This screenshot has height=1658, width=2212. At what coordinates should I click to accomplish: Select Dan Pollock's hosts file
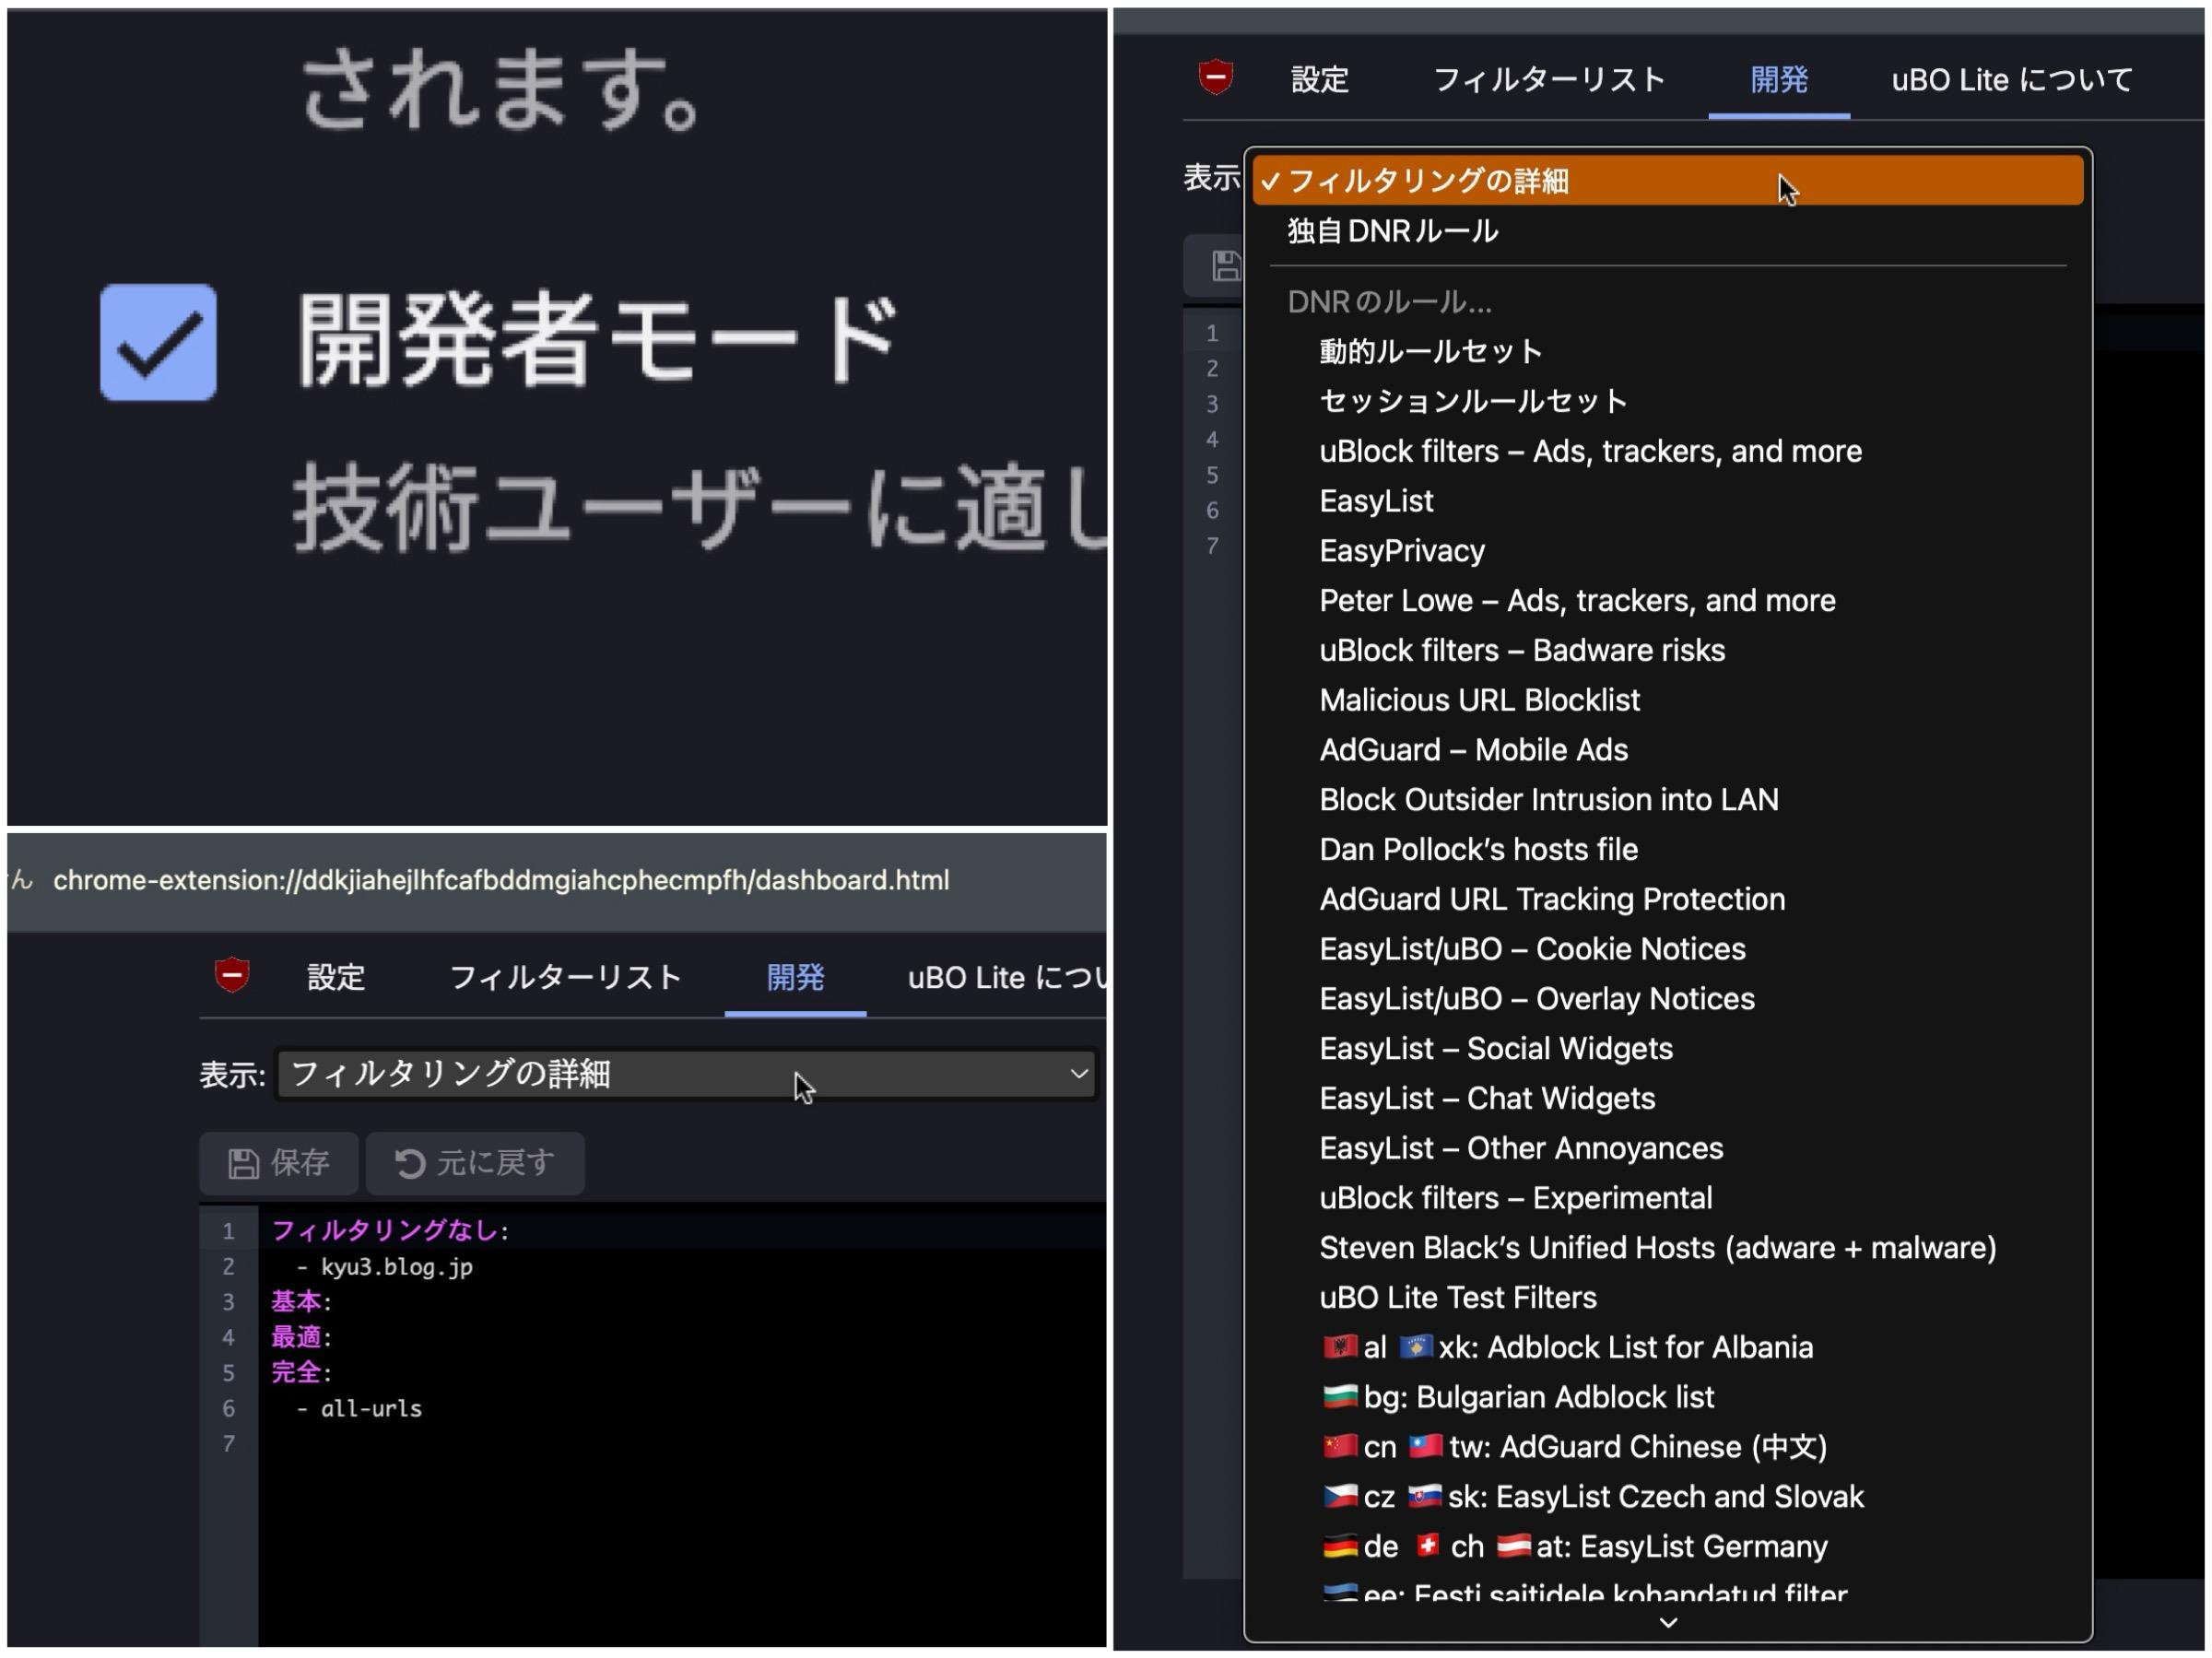coord(1667,849)
